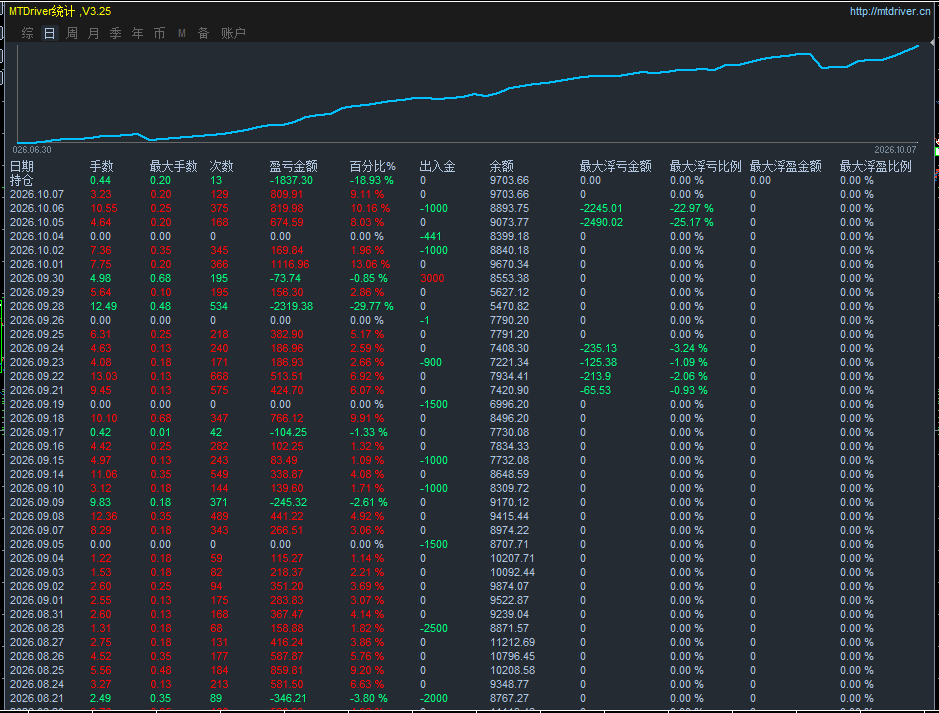Click the 次数 column header
This screenshot has height=713, width=939.
tap(222, 166)
